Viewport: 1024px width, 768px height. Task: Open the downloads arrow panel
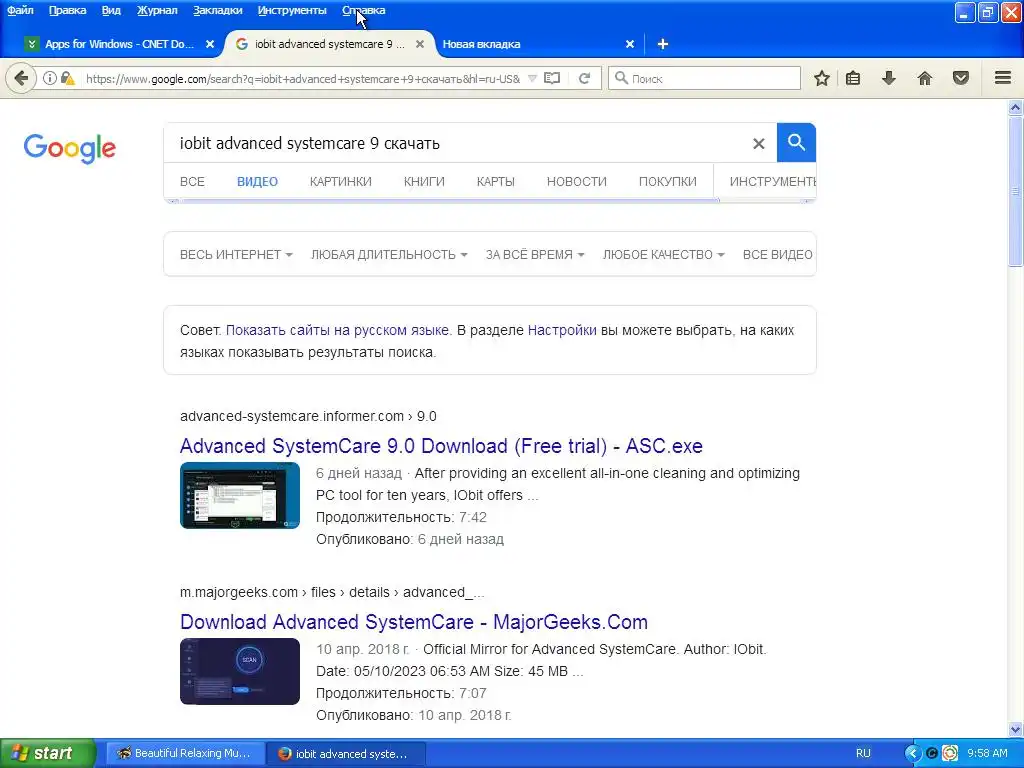[888, 78]
